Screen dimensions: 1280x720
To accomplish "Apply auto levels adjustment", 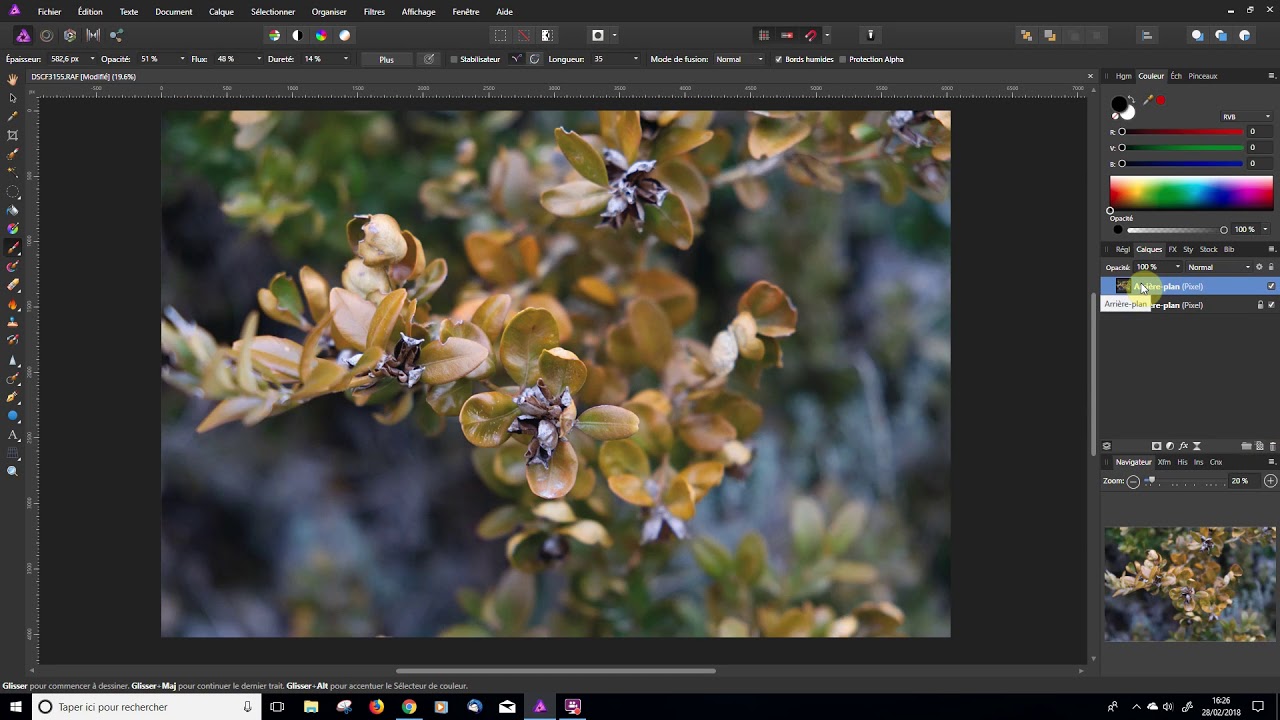I will (x=274, y=35).
